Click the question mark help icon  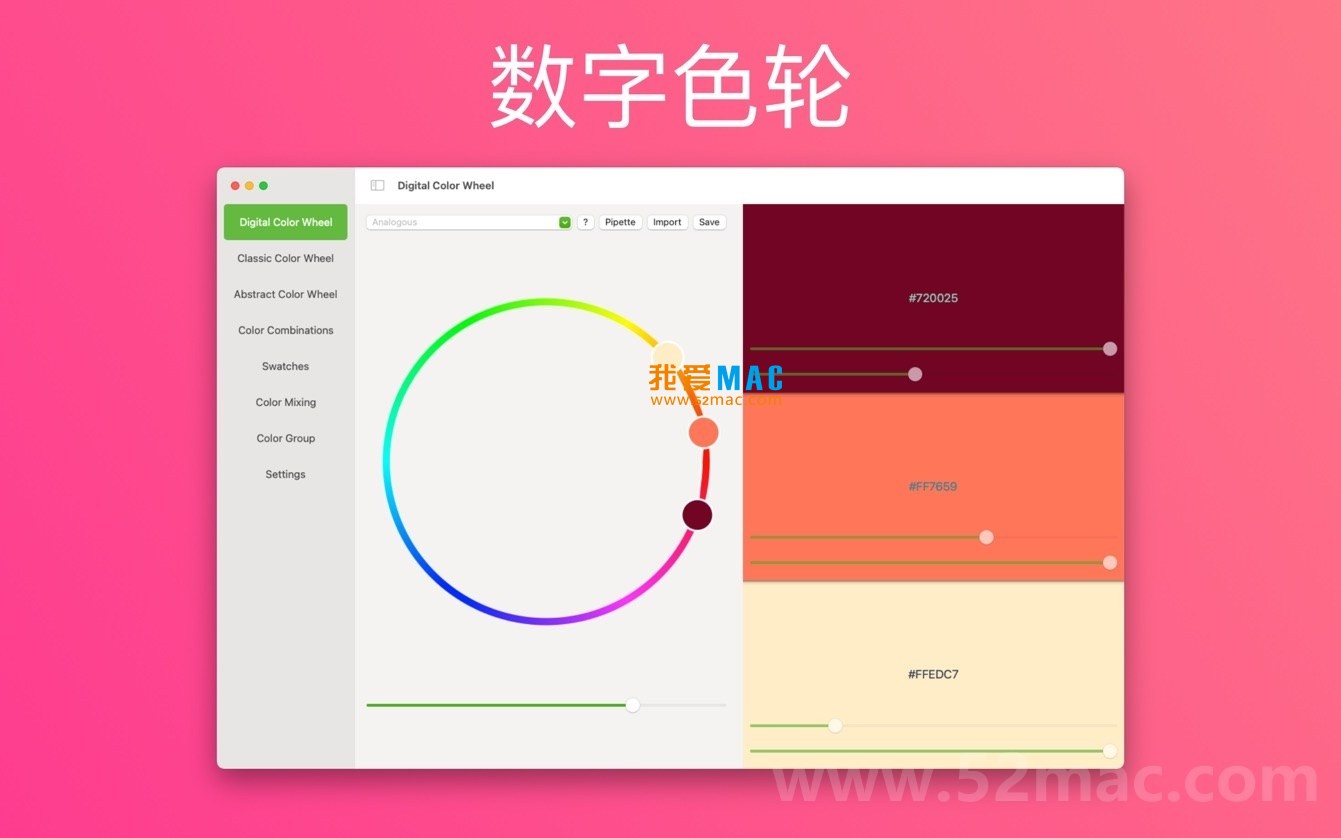(x=585, y=221)
